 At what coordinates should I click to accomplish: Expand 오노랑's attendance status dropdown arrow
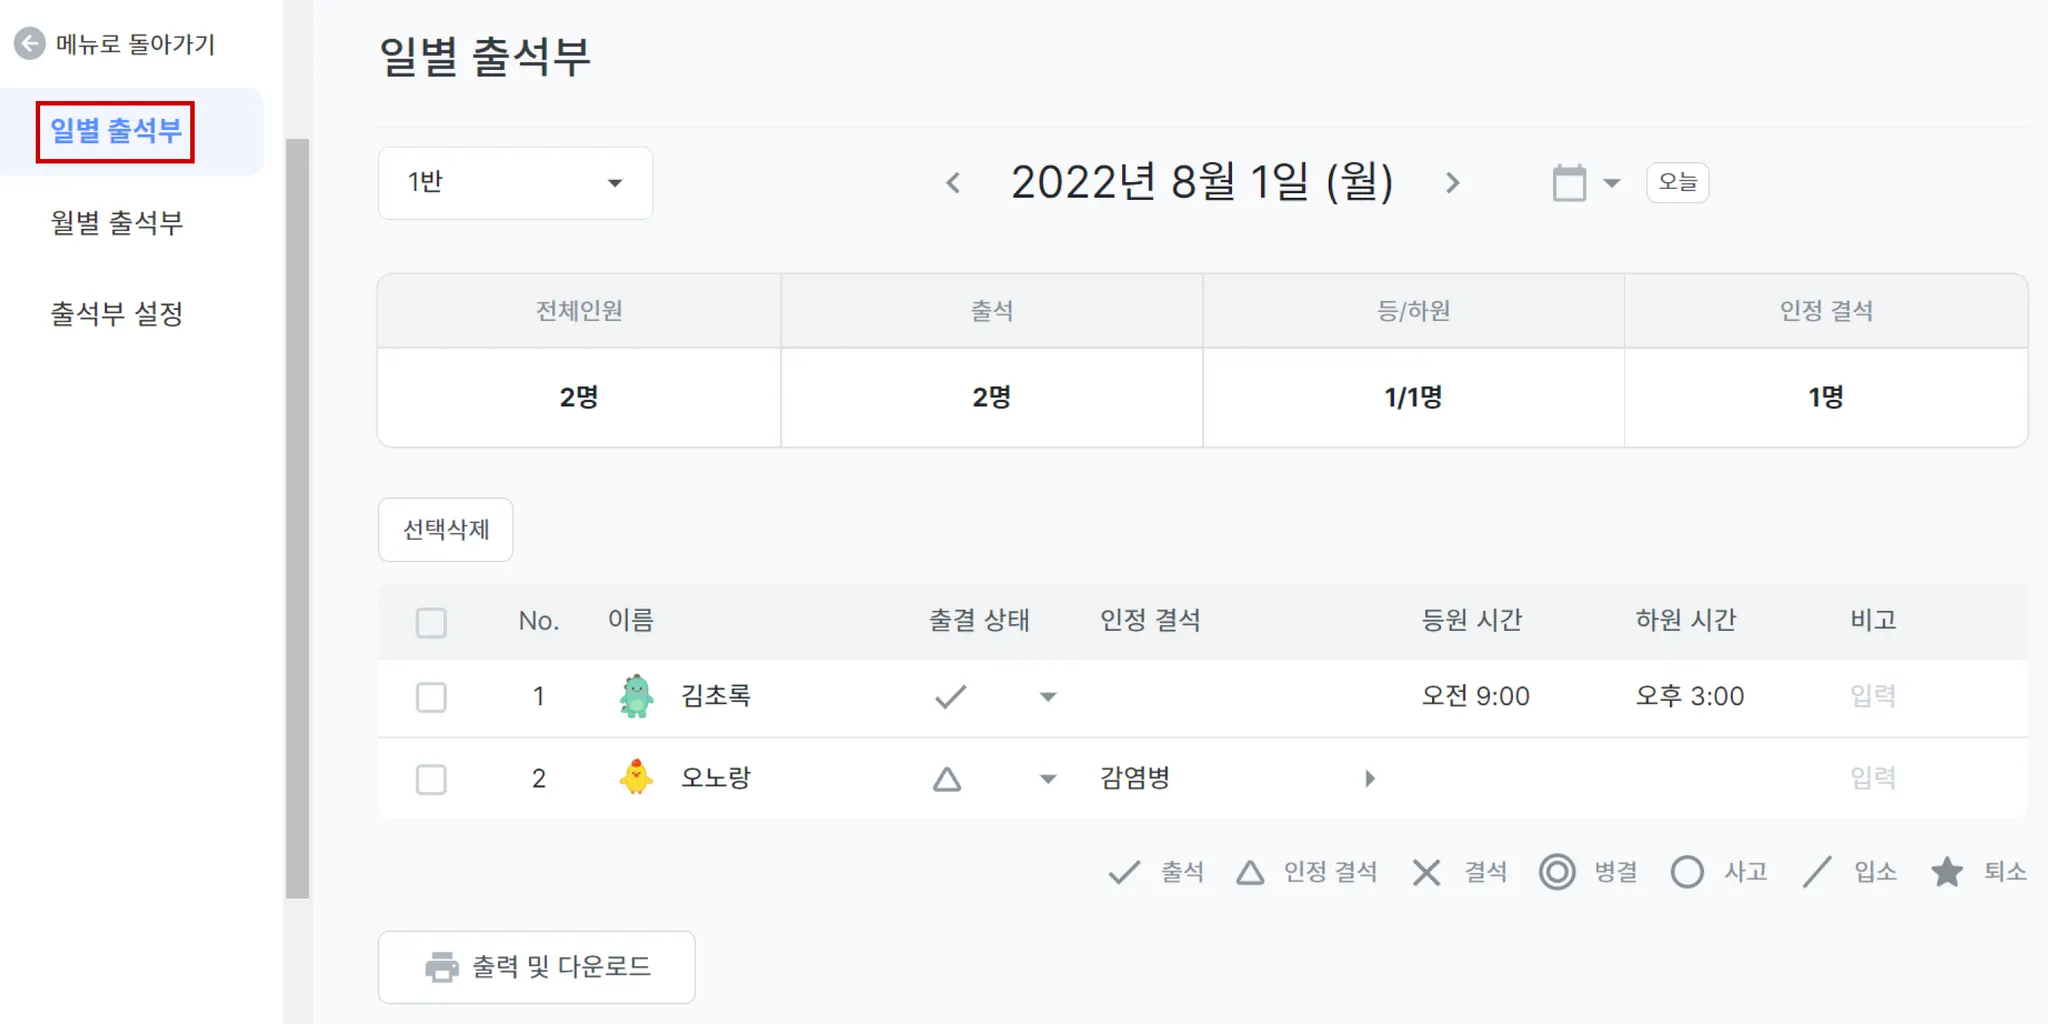1048,779
